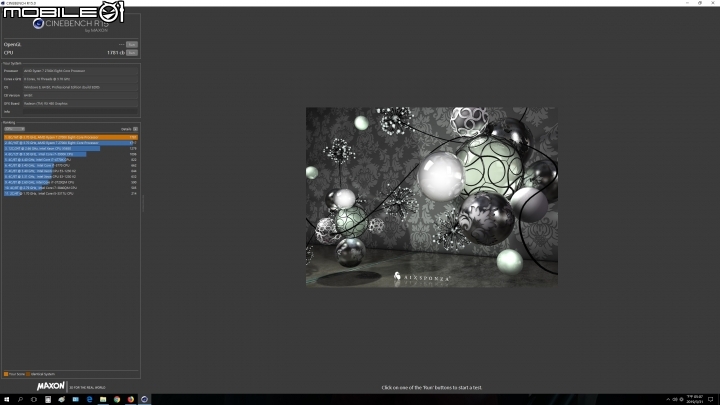Viewport: 720px width, 405px height.
Task: Click the GFX Board field showing Radeon graphics
Action: tap(80, 103)
